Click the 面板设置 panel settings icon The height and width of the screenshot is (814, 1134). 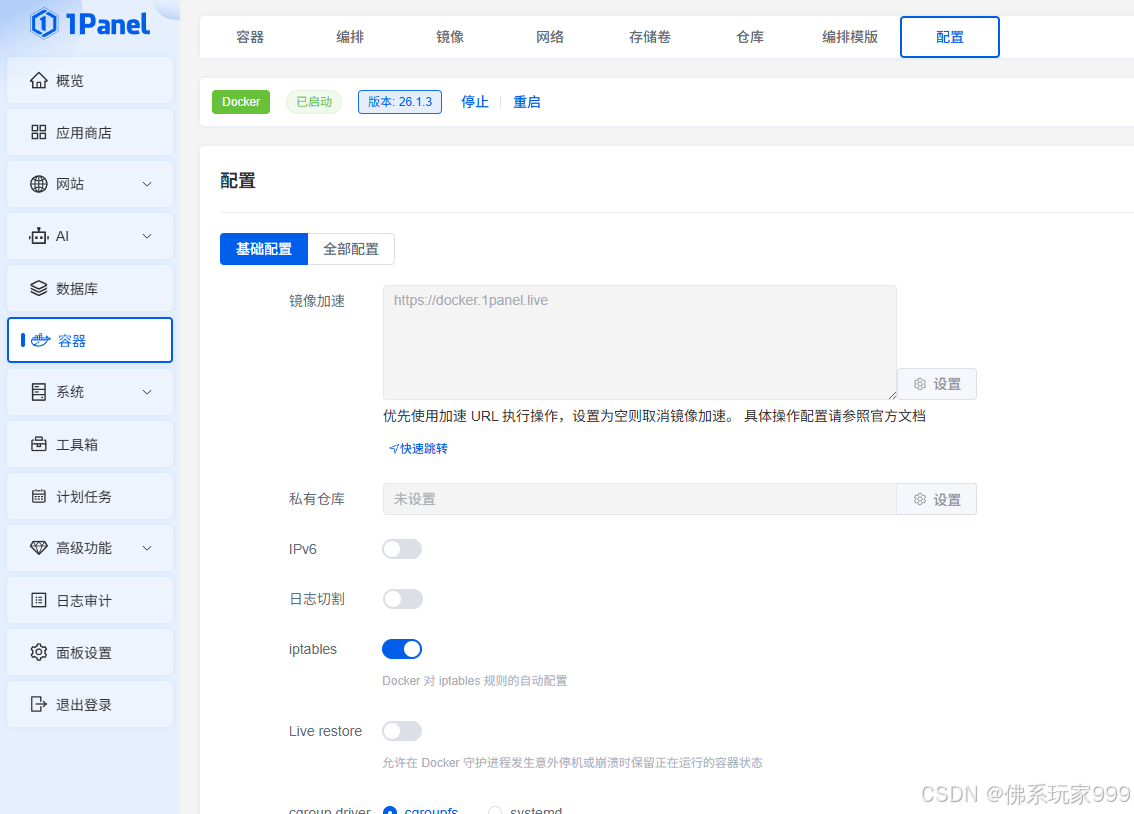click(38, 652)
